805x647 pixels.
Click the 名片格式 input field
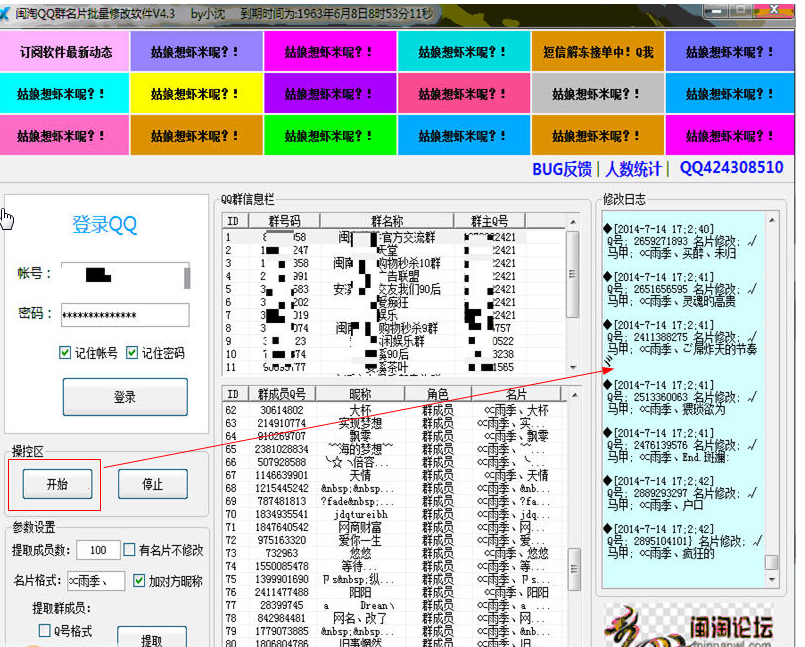[96, 581]
